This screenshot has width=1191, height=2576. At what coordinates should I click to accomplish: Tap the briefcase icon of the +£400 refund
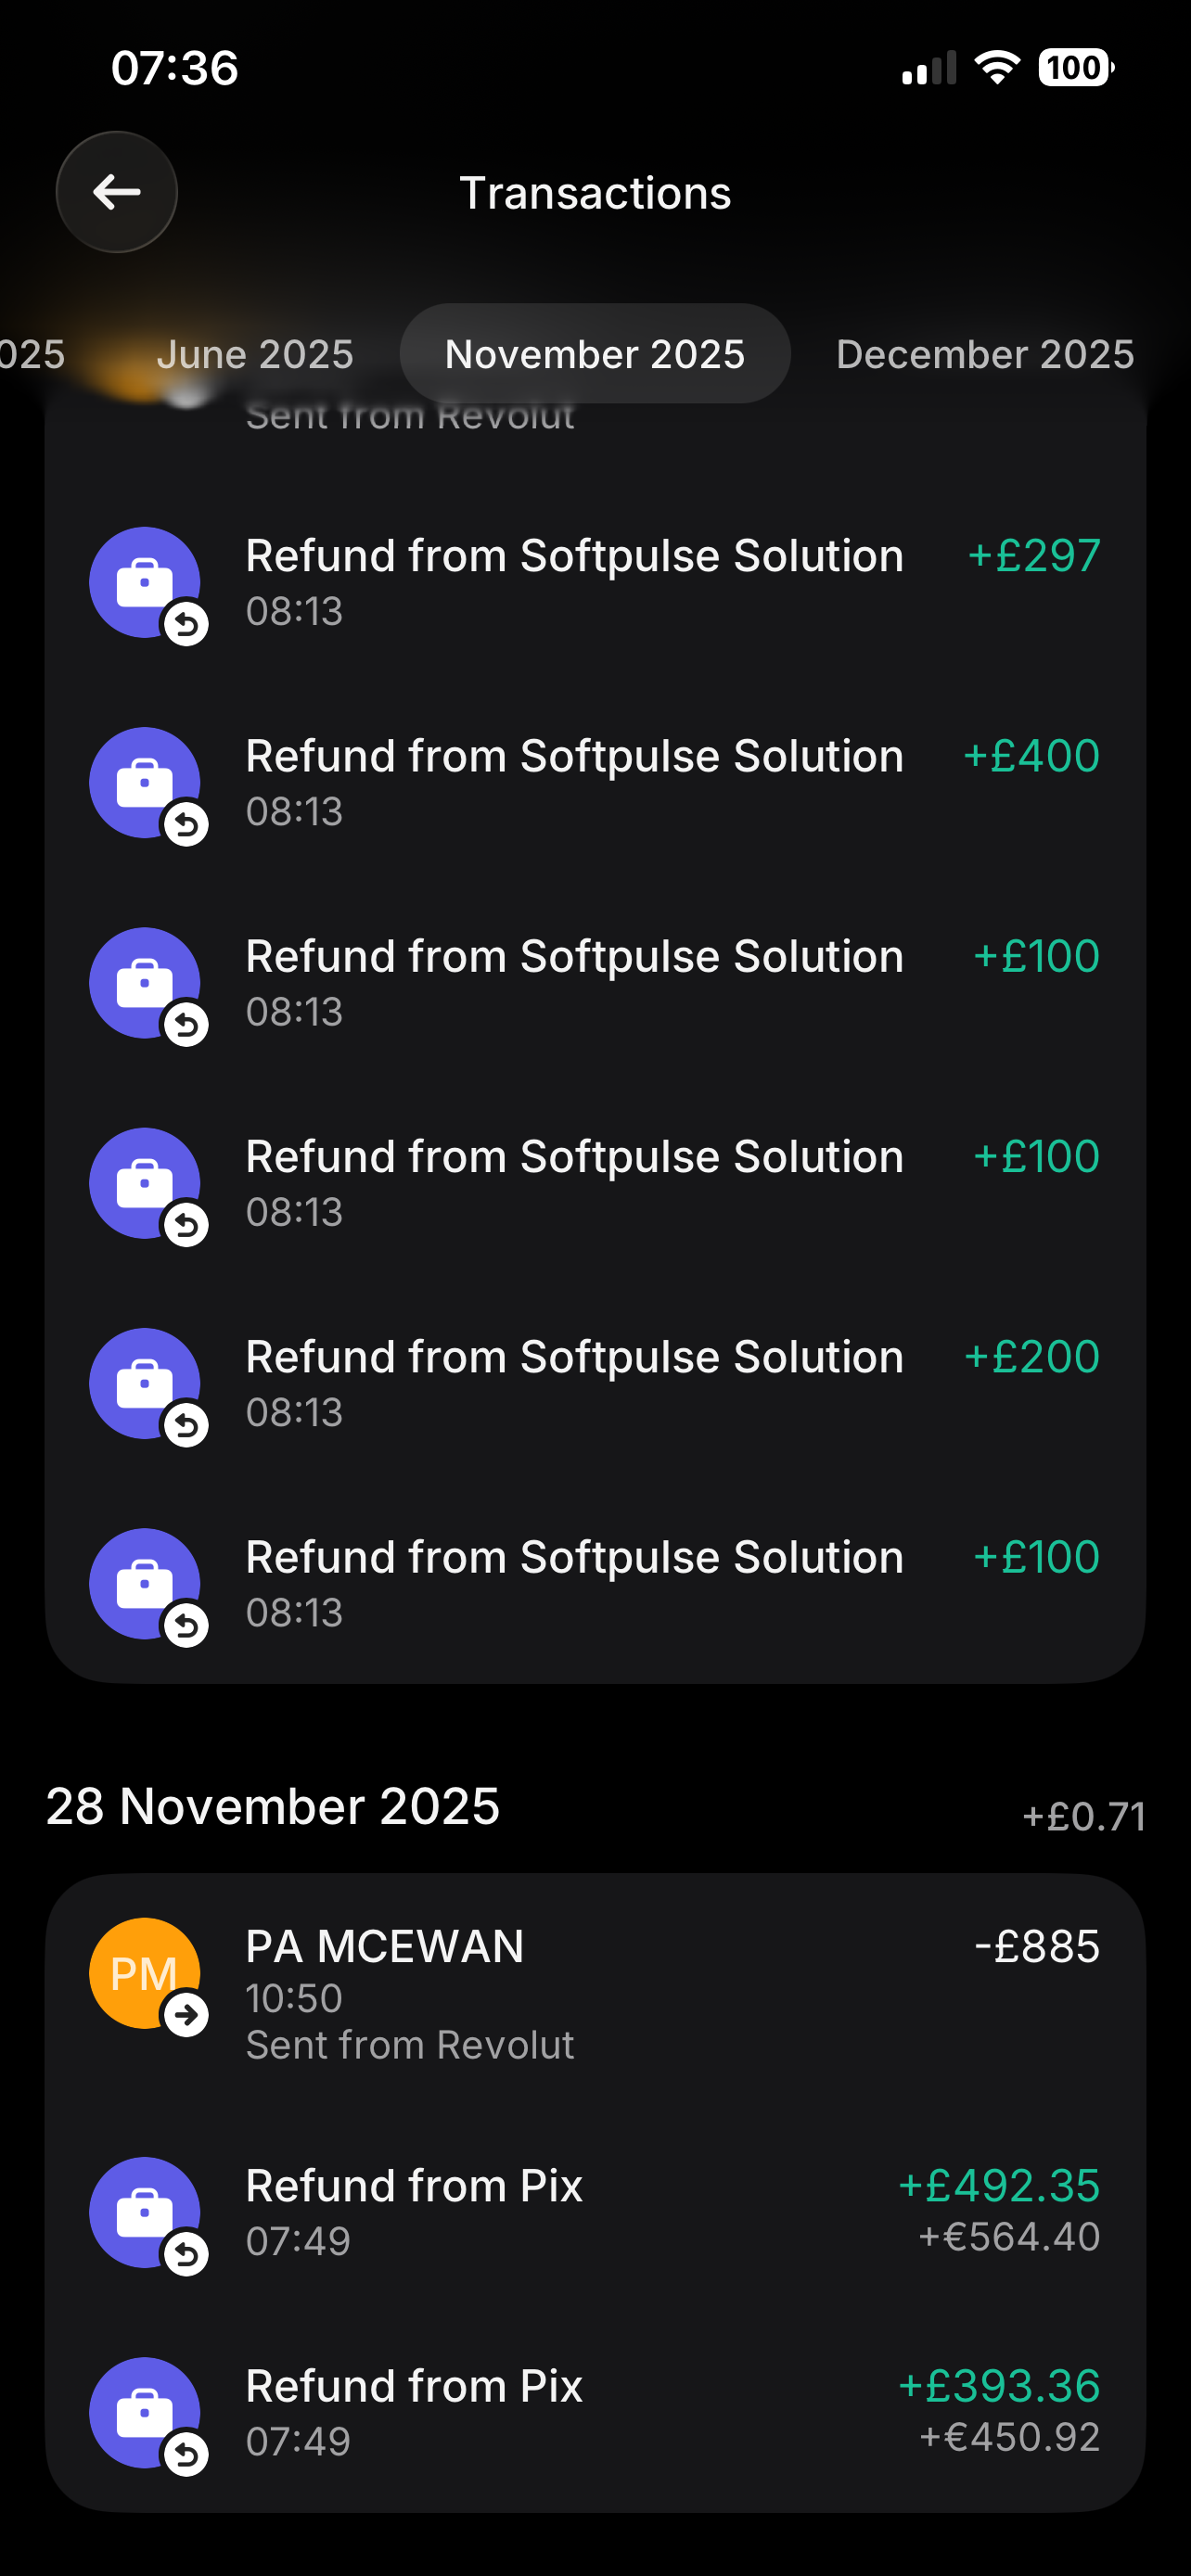pos(145,782)
